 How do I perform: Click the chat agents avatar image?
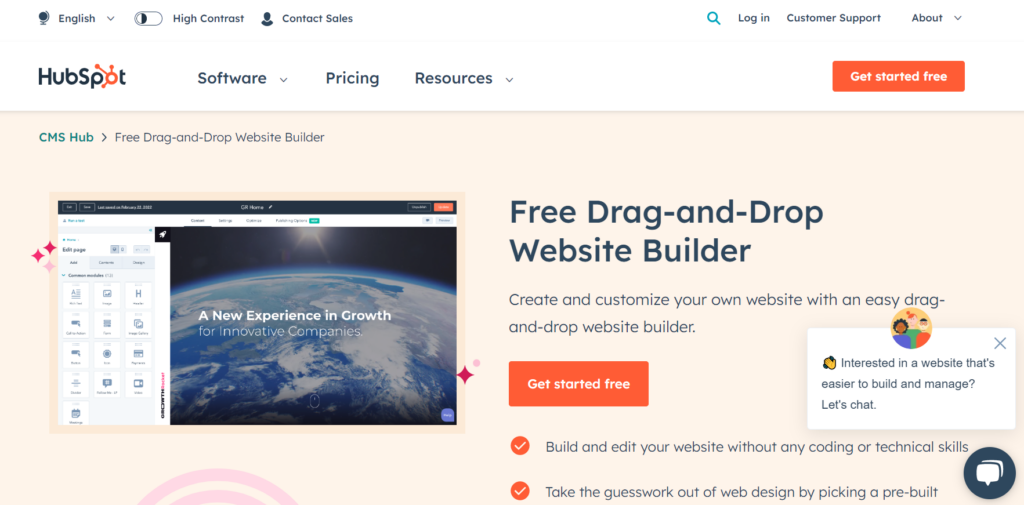[x=911, y=329]
